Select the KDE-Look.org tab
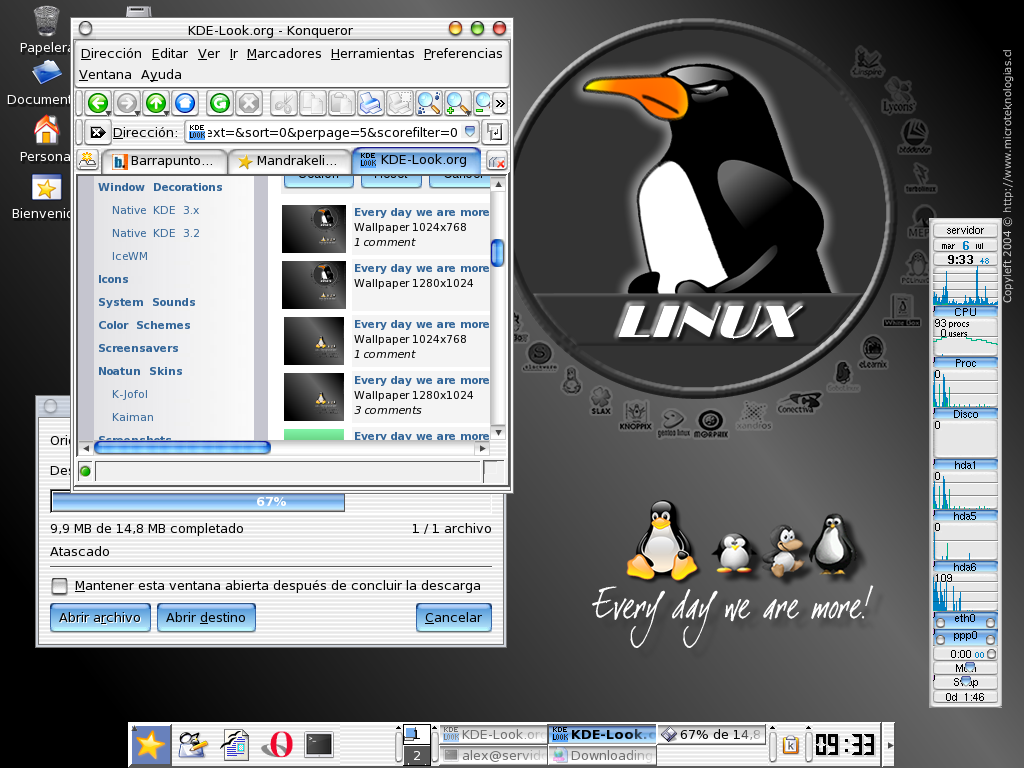Viewport: 1024px width, 768px height. (416, 160)
